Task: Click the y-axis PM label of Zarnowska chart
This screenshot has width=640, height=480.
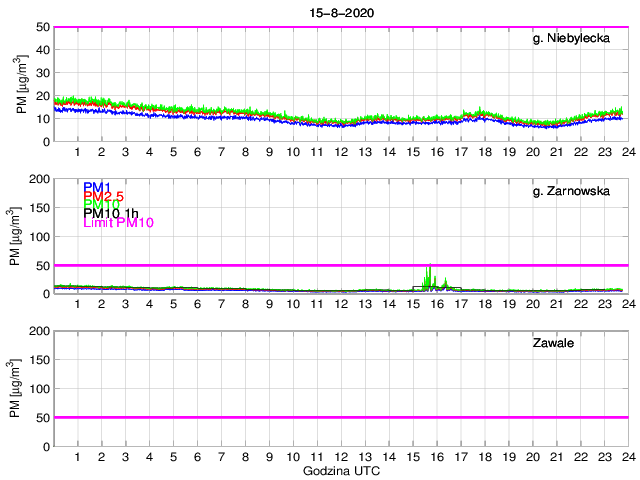Action: tap(21, 236)
